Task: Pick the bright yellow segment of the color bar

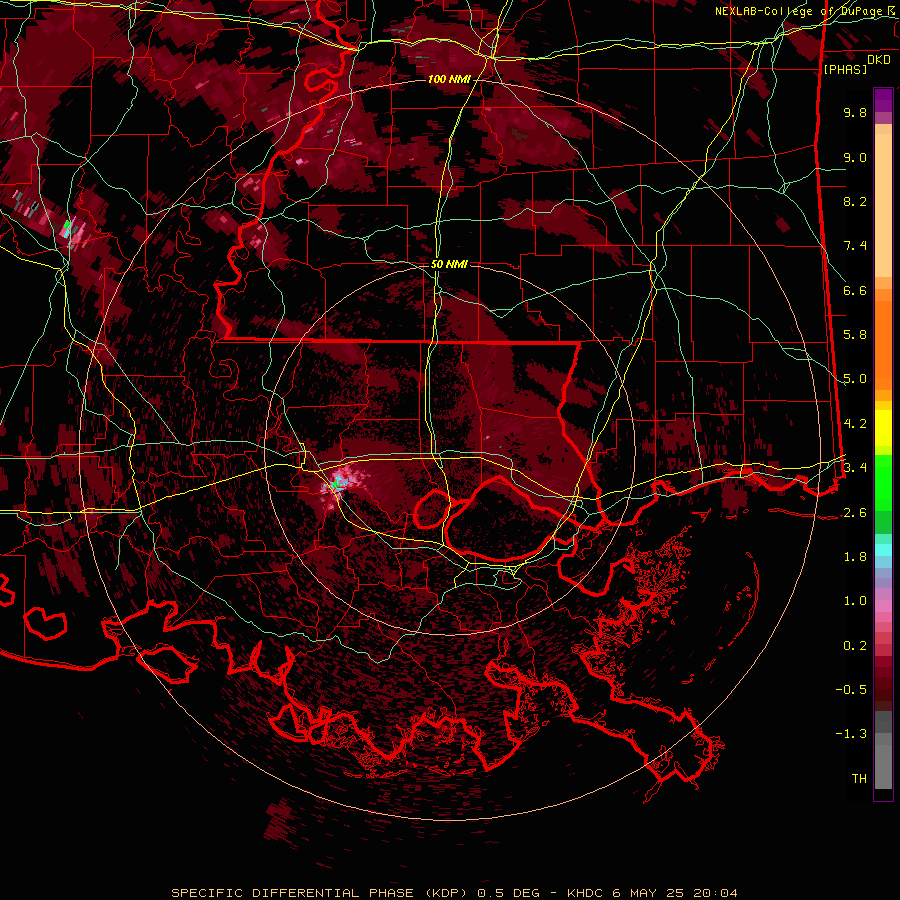Action: [883, 428]
